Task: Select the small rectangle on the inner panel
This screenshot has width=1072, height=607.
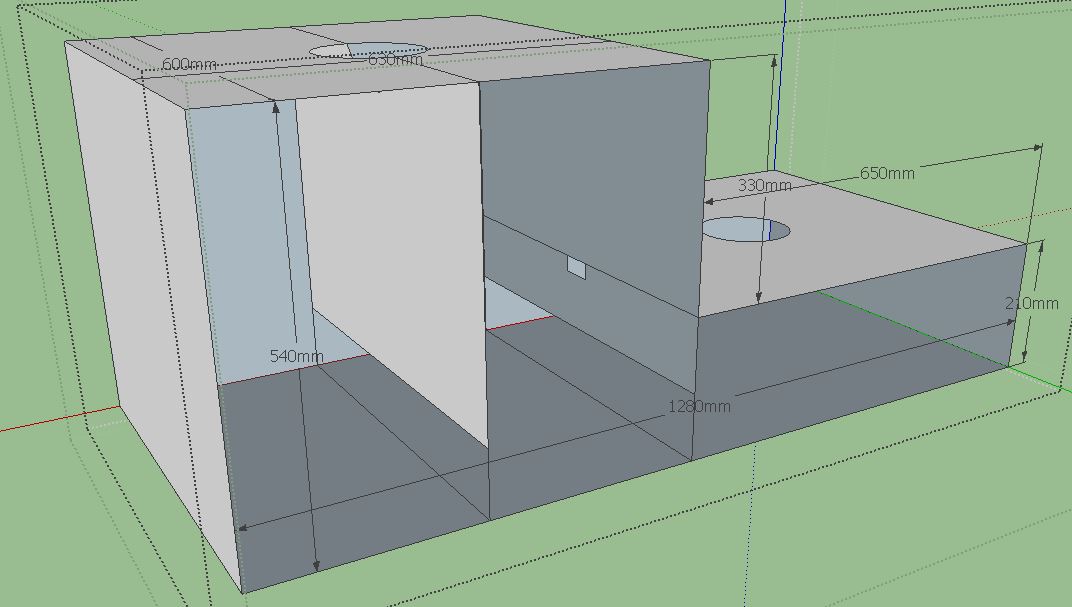Action: point(576,267)
